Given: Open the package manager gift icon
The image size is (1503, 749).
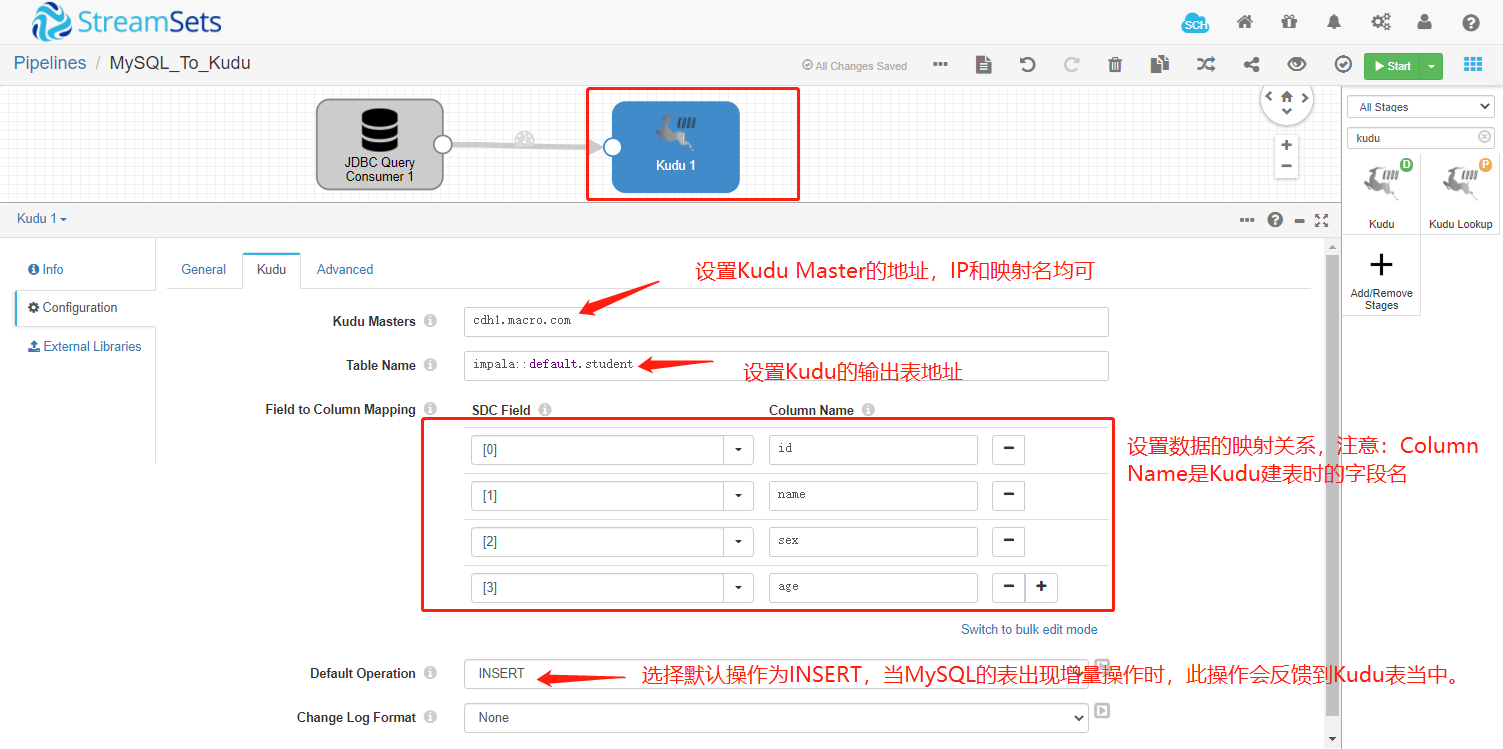Looking at the screenshot, I should tap(1289, 22).
